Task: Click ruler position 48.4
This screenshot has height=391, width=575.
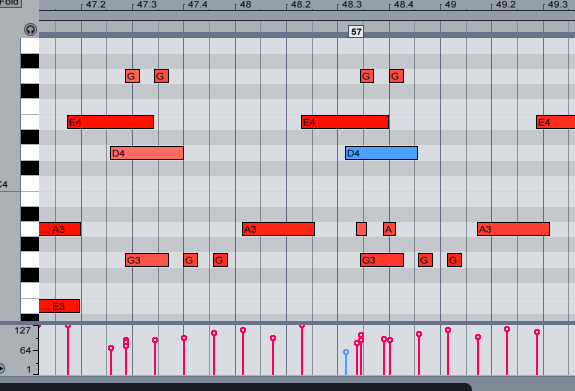Action: click(x=403, y=4)
